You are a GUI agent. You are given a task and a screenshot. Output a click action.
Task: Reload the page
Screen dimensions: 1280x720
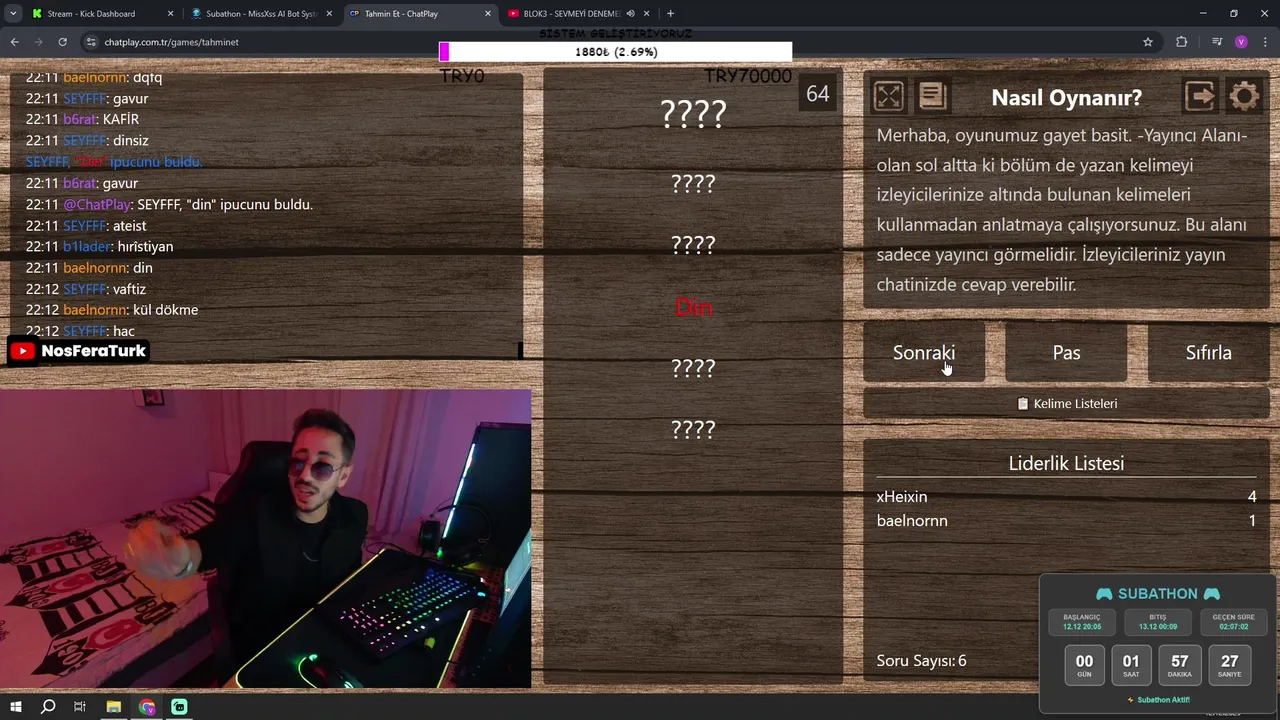(x=62, y=42)
